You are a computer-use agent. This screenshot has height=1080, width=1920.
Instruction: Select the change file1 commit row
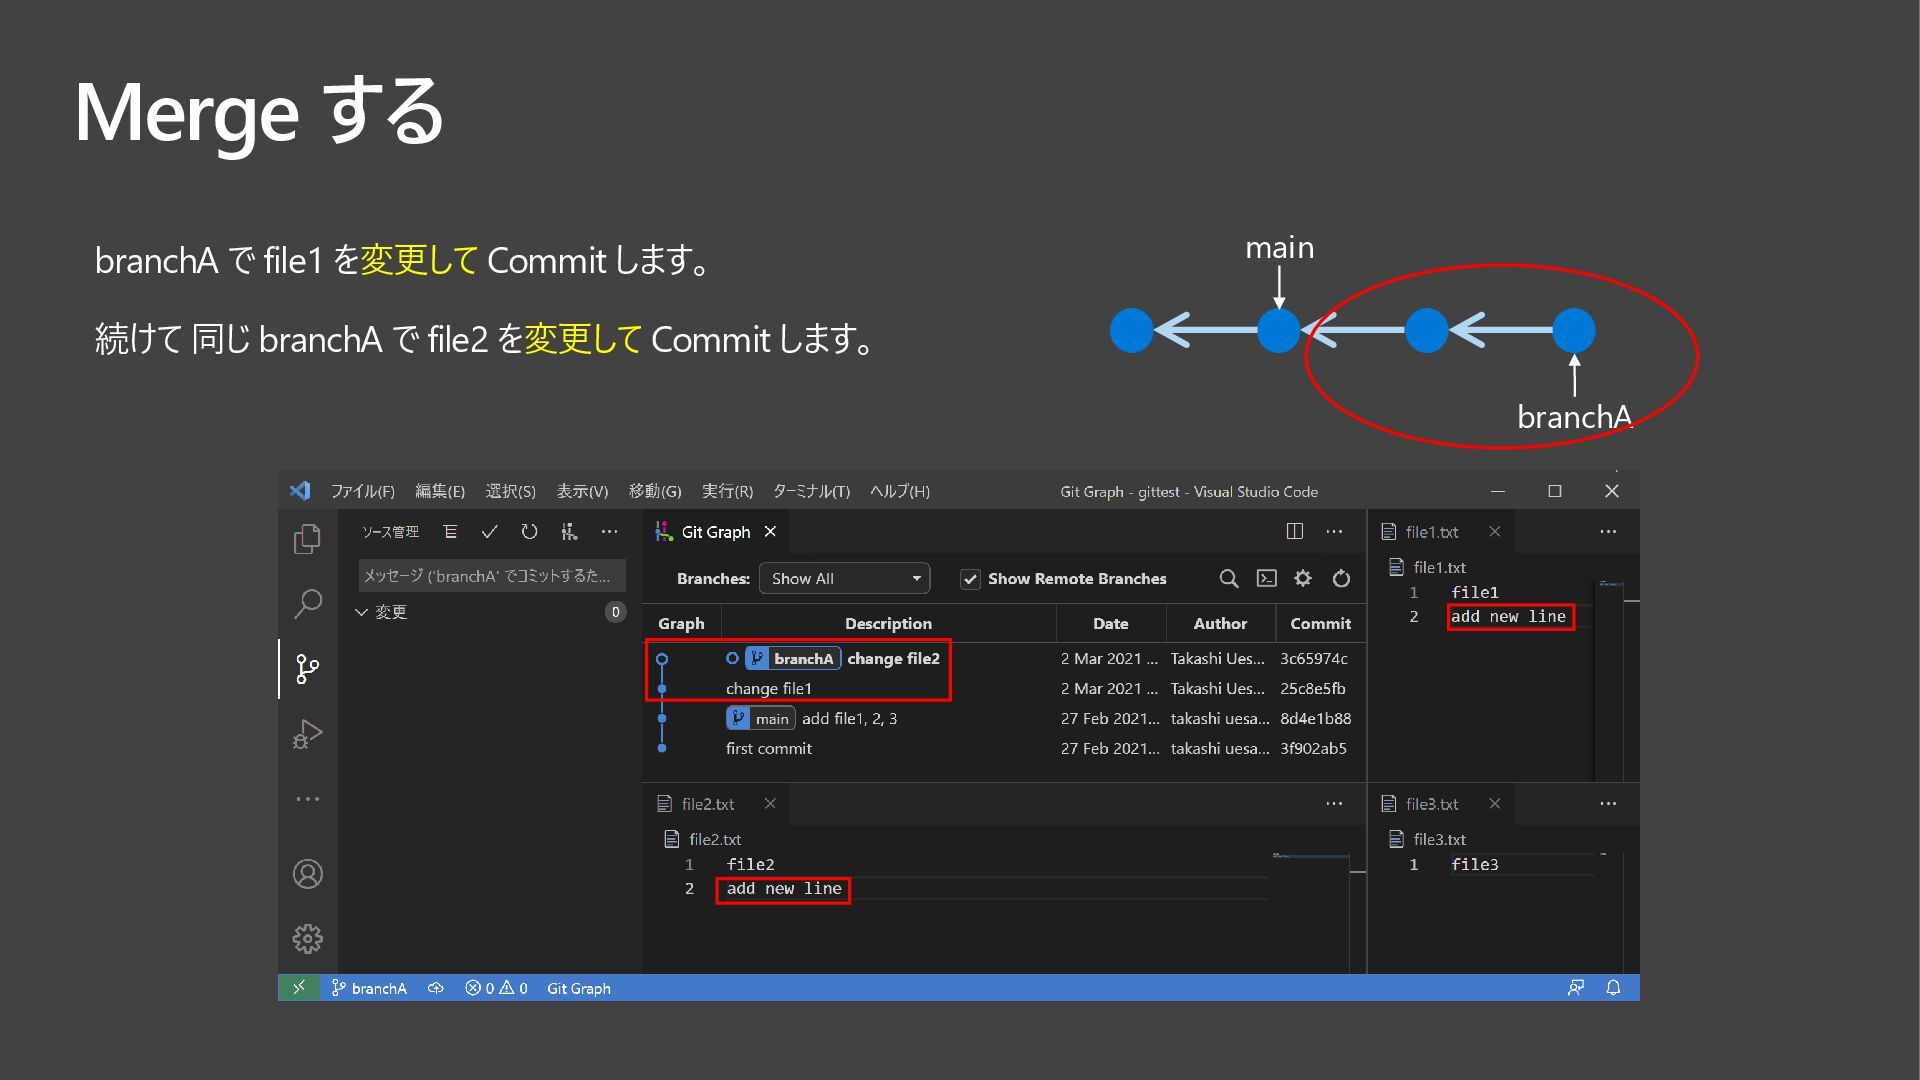[x=769, y=689]
